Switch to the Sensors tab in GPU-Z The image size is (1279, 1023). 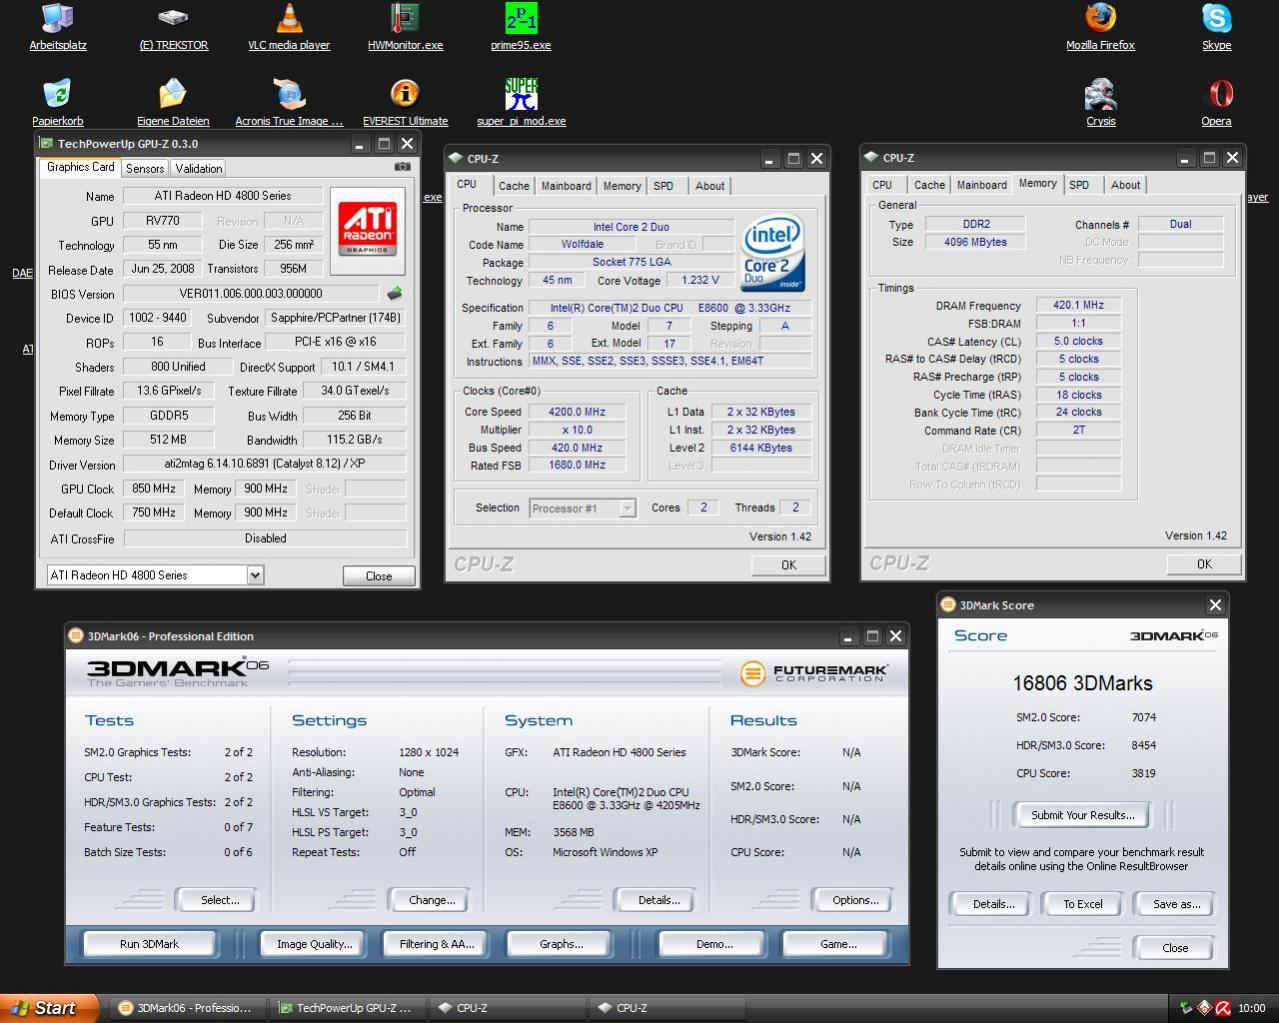[x=145, y=168]
